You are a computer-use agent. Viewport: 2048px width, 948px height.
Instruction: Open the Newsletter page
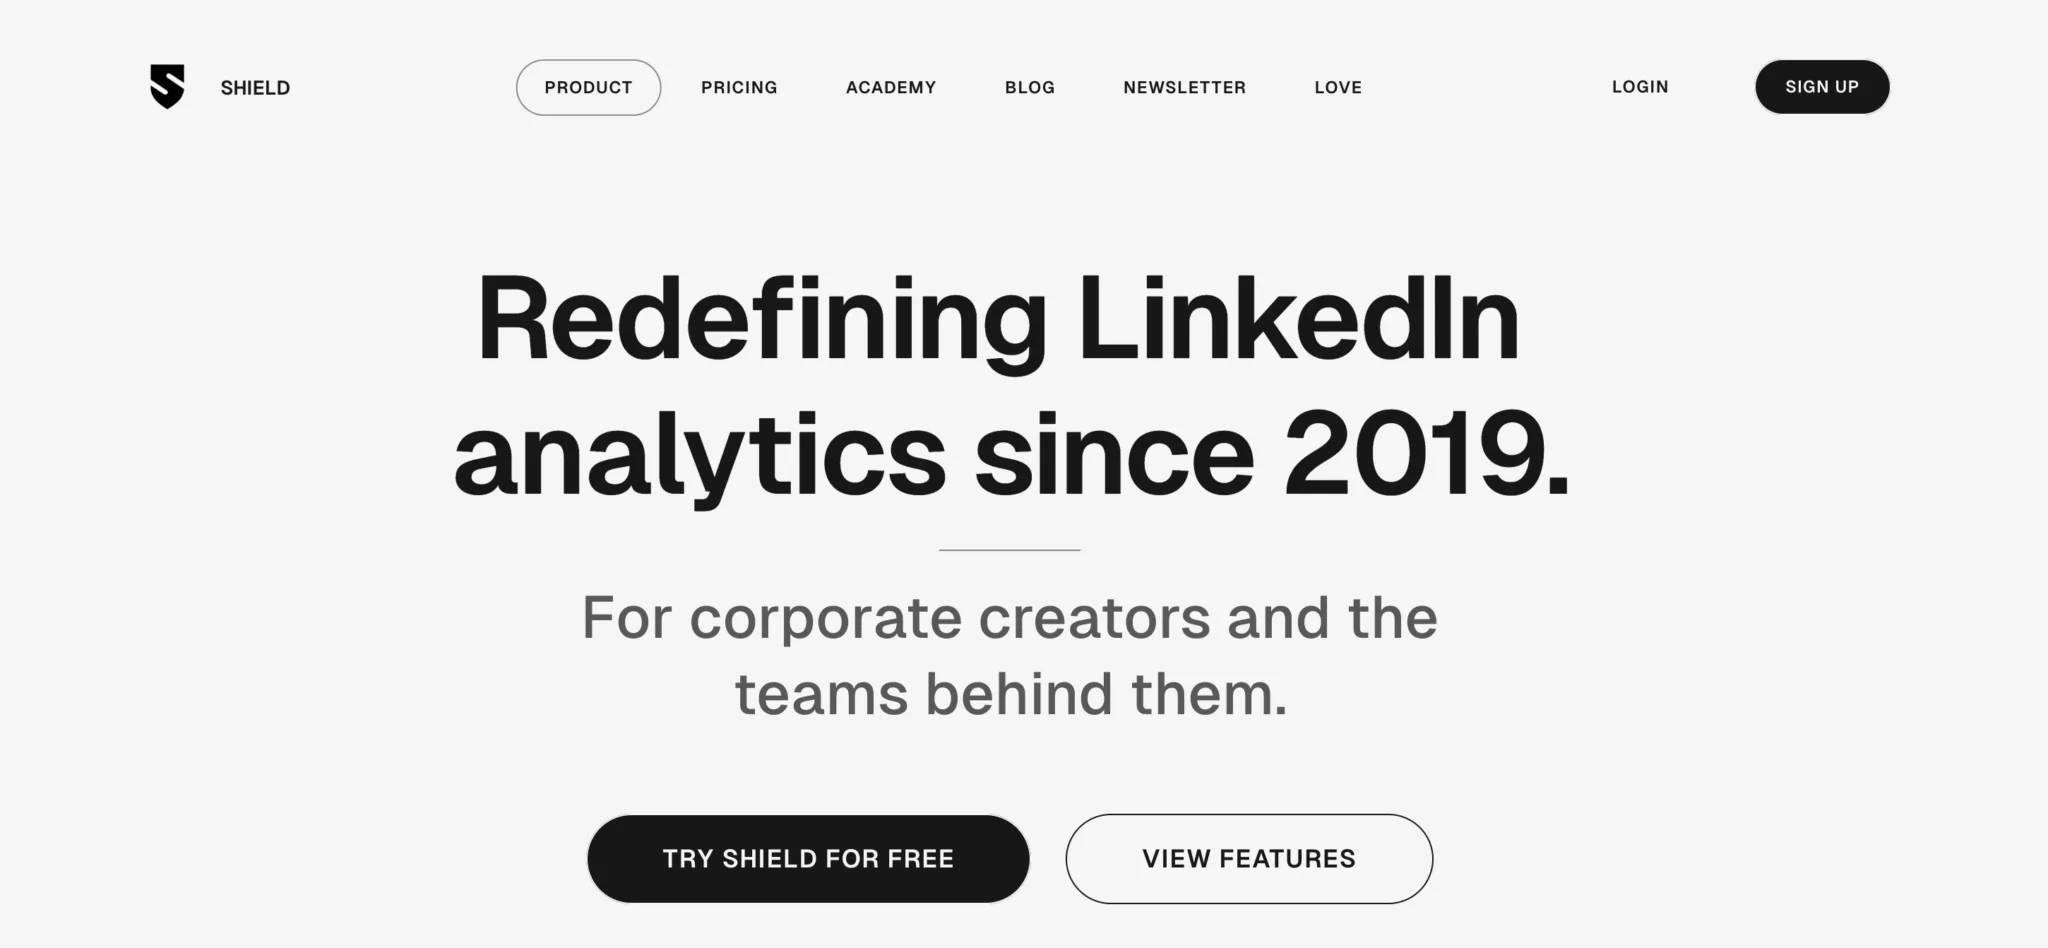(x=1184, y=87)
